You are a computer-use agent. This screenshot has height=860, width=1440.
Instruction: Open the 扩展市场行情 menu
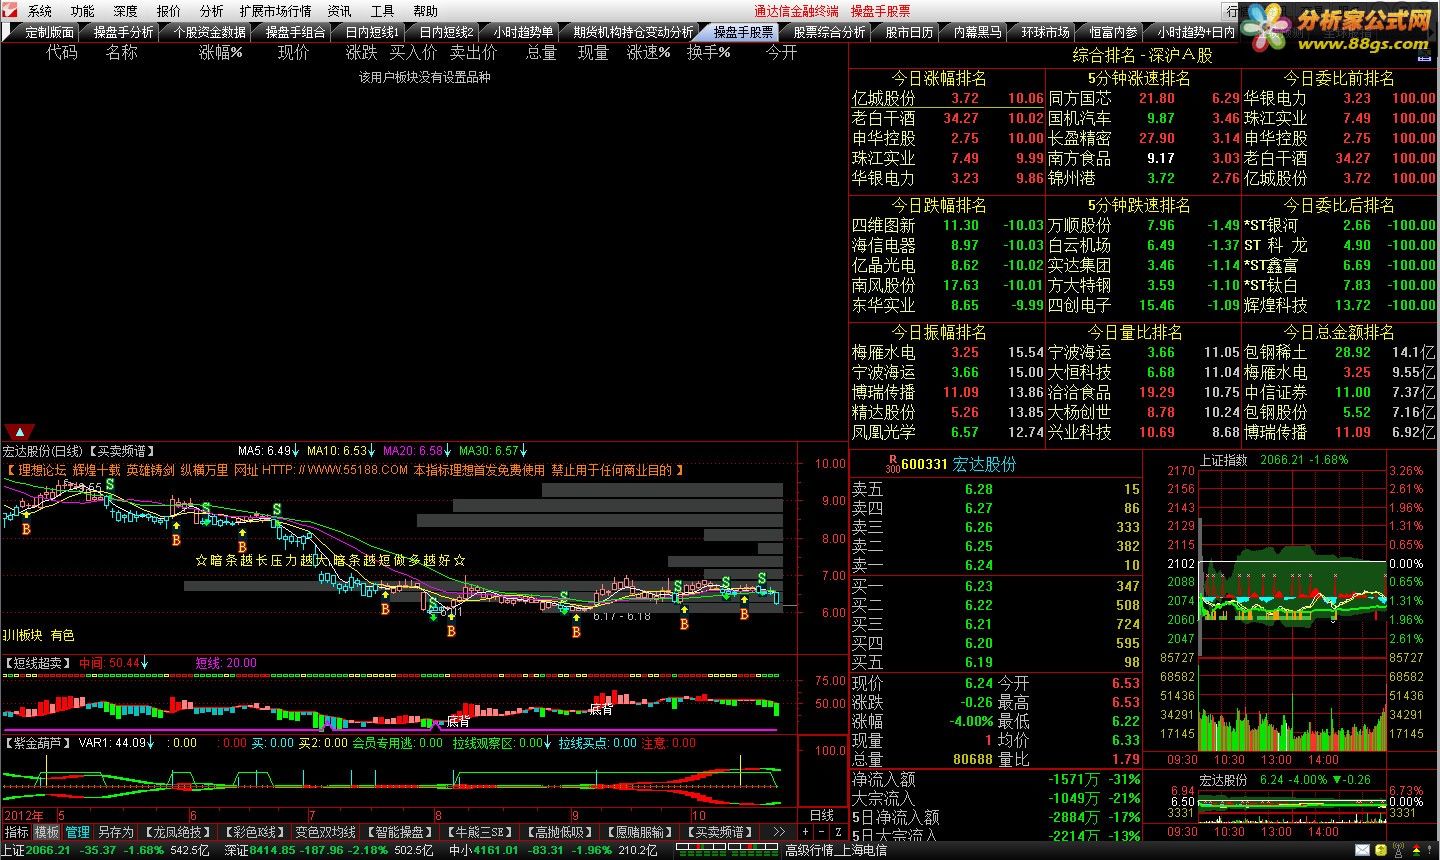[x=276, y=11]
